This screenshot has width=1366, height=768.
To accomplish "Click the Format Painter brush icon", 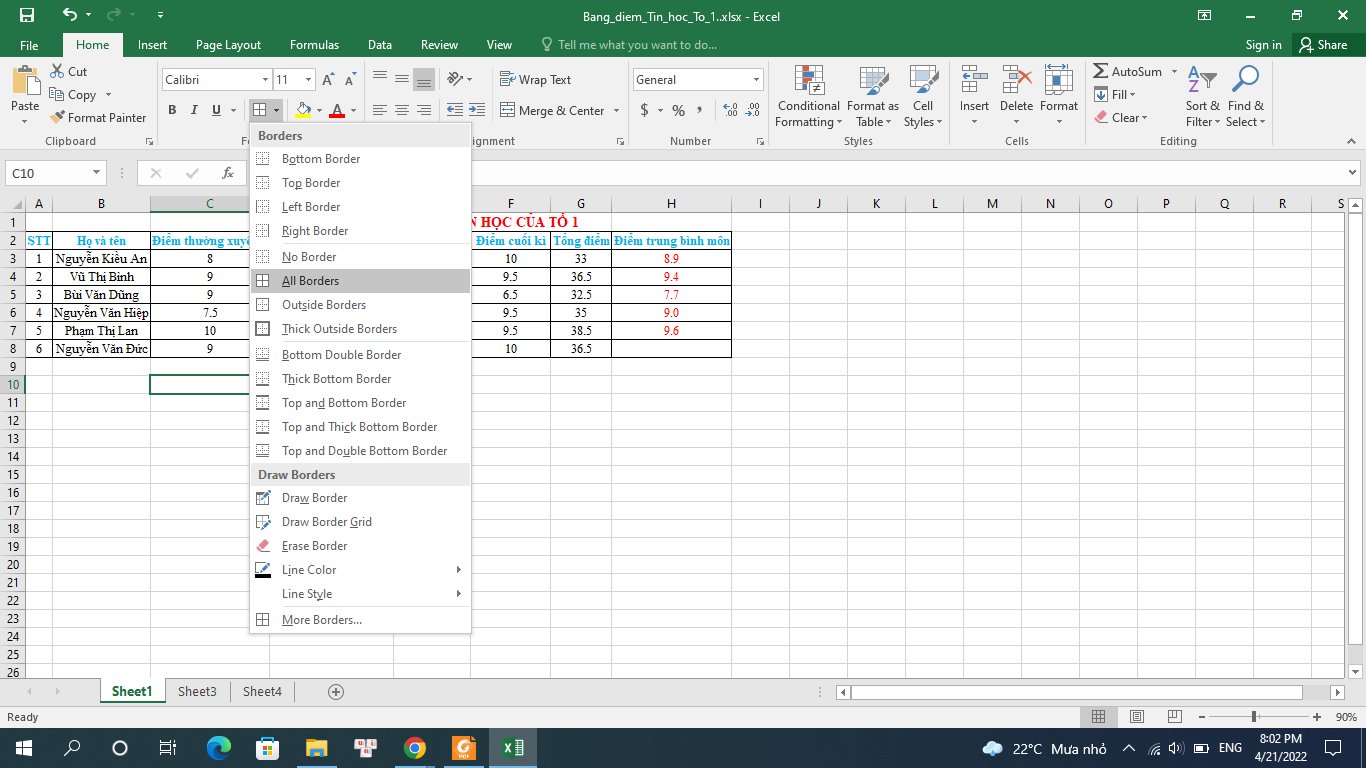I will click(x=58, y=118).
